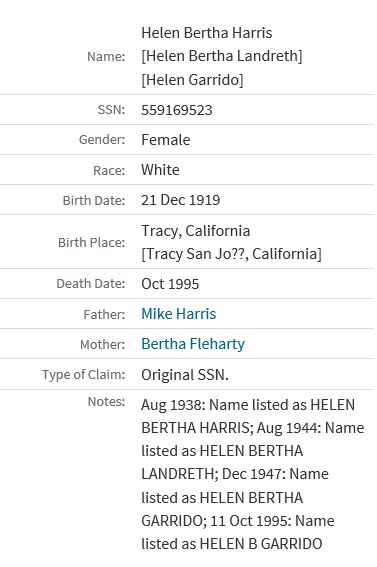
Task: Click the name Helen Bertha Harris
Action: (x=206, y=33)
